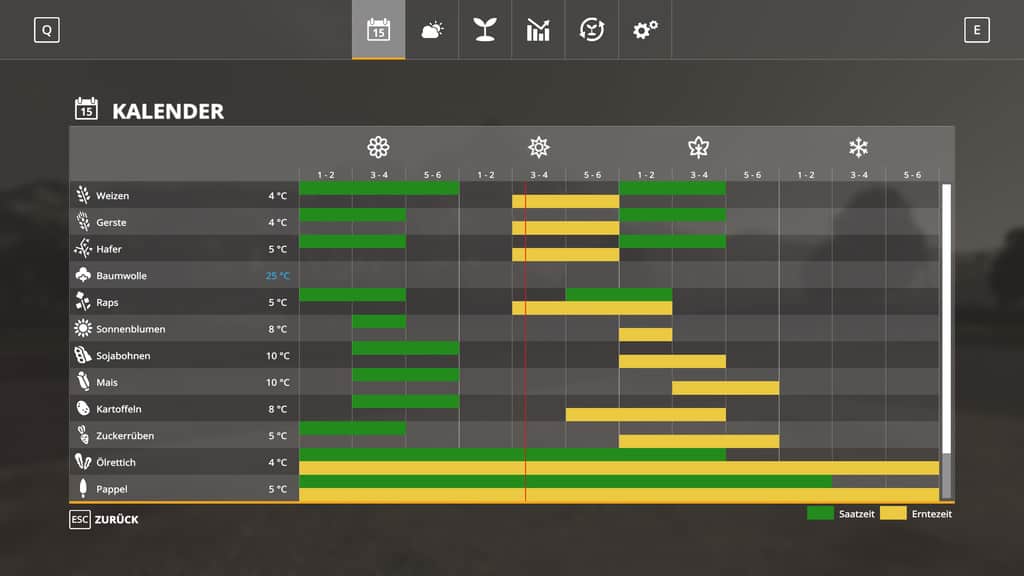The width and height of the screenshot is (1024, 576).
Task: Select the Weizen crop row
Action: 113,196
